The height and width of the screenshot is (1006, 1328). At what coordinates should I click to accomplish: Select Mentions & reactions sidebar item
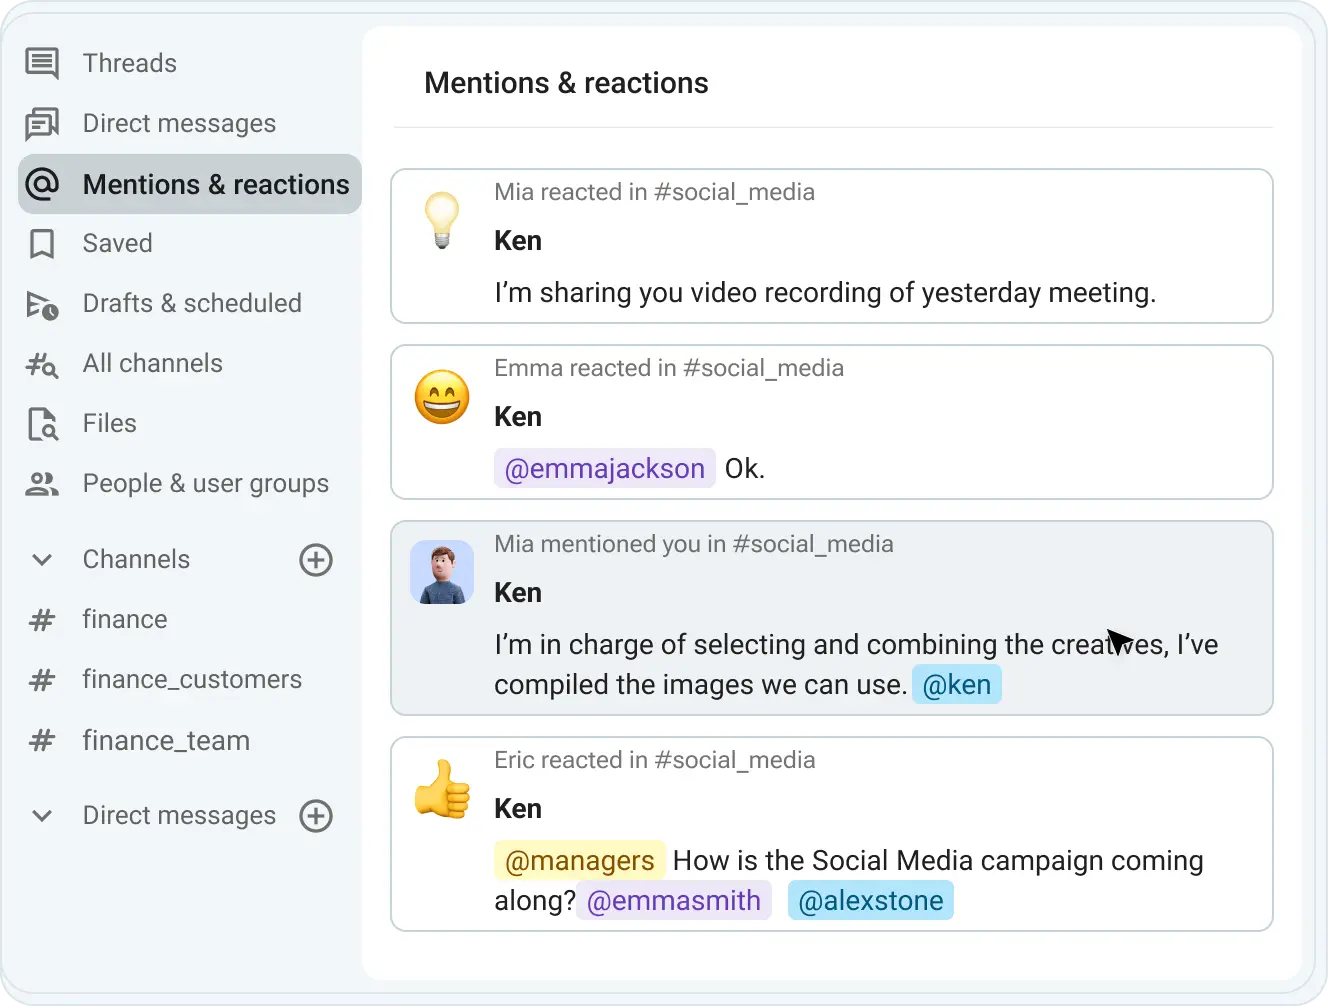pyautogui.click(x=189, y=184)
